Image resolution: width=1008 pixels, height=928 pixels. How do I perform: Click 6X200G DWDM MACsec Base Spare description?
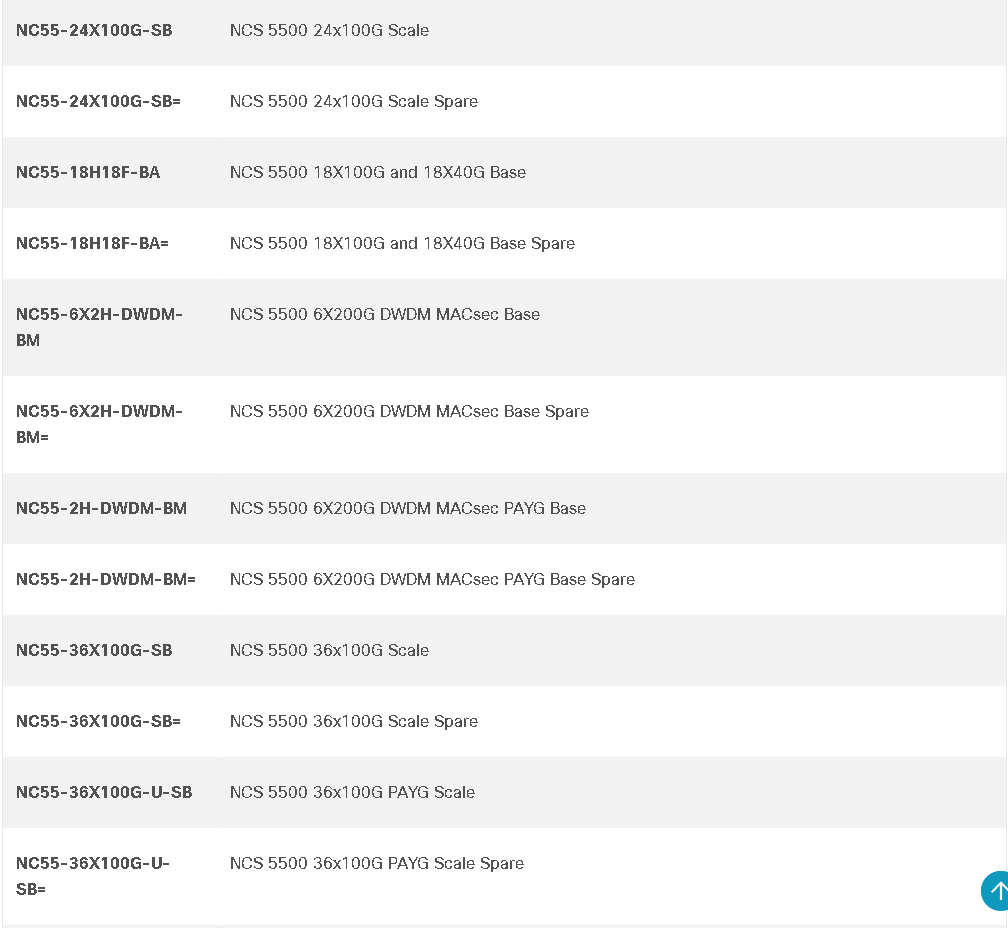coord(409,411)
